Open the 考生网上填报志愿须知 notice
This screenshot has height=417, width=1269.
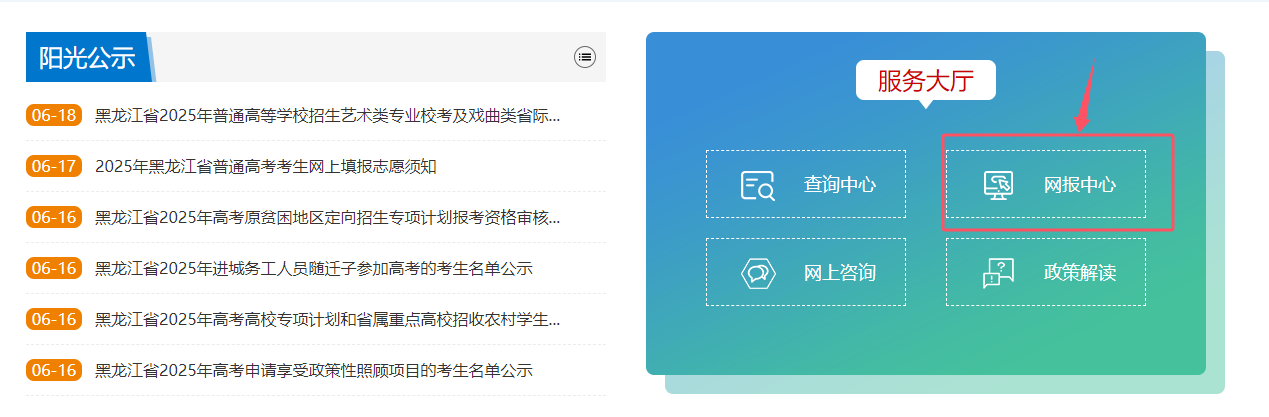[265, 166]
